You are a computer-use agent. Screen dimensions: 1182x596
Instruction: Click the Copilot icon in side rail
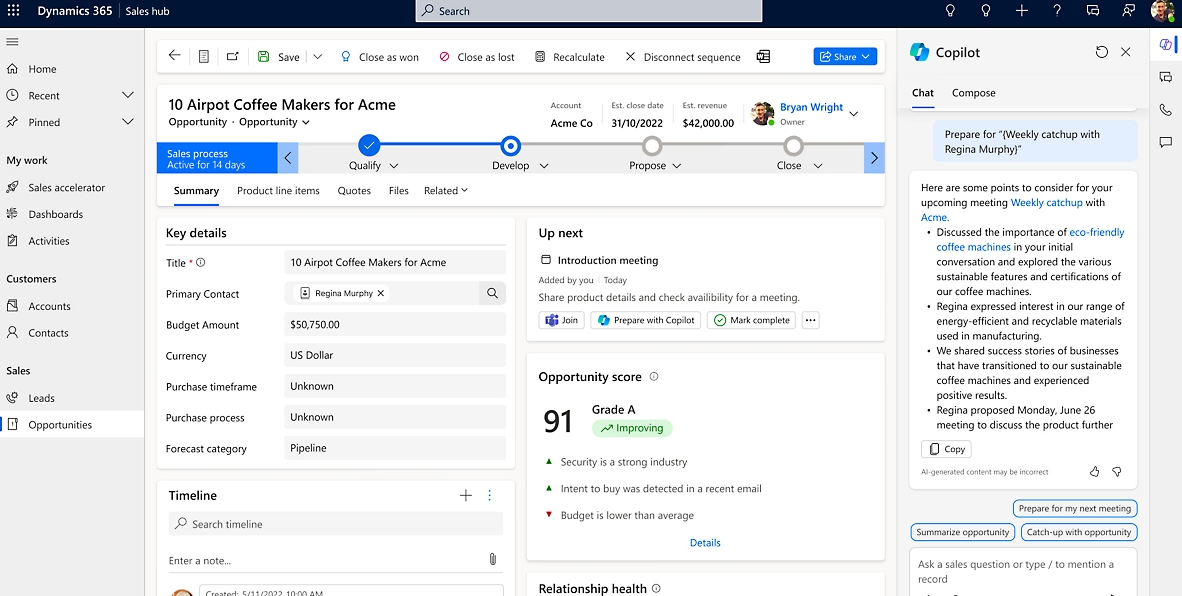click(1165, 44)
